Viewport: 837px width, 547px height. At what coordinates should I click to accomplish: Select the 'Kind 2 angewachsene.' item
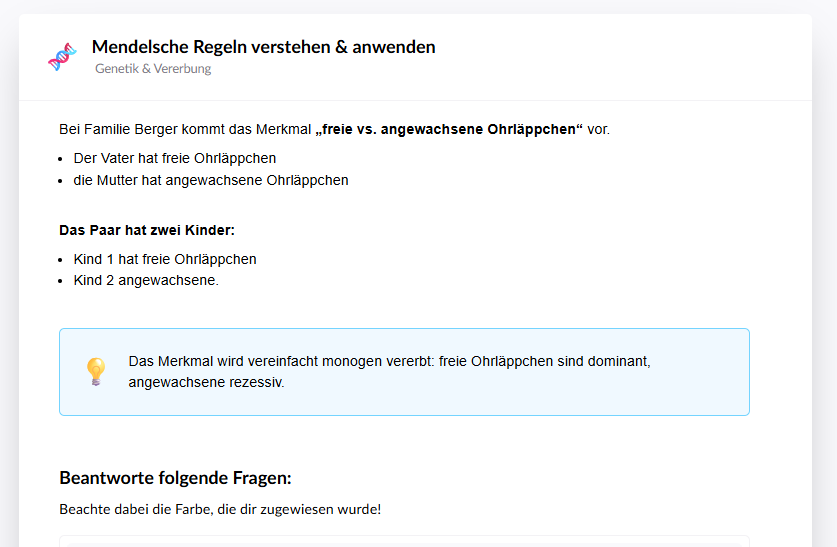pyautogui.click(x=146, y=280)
